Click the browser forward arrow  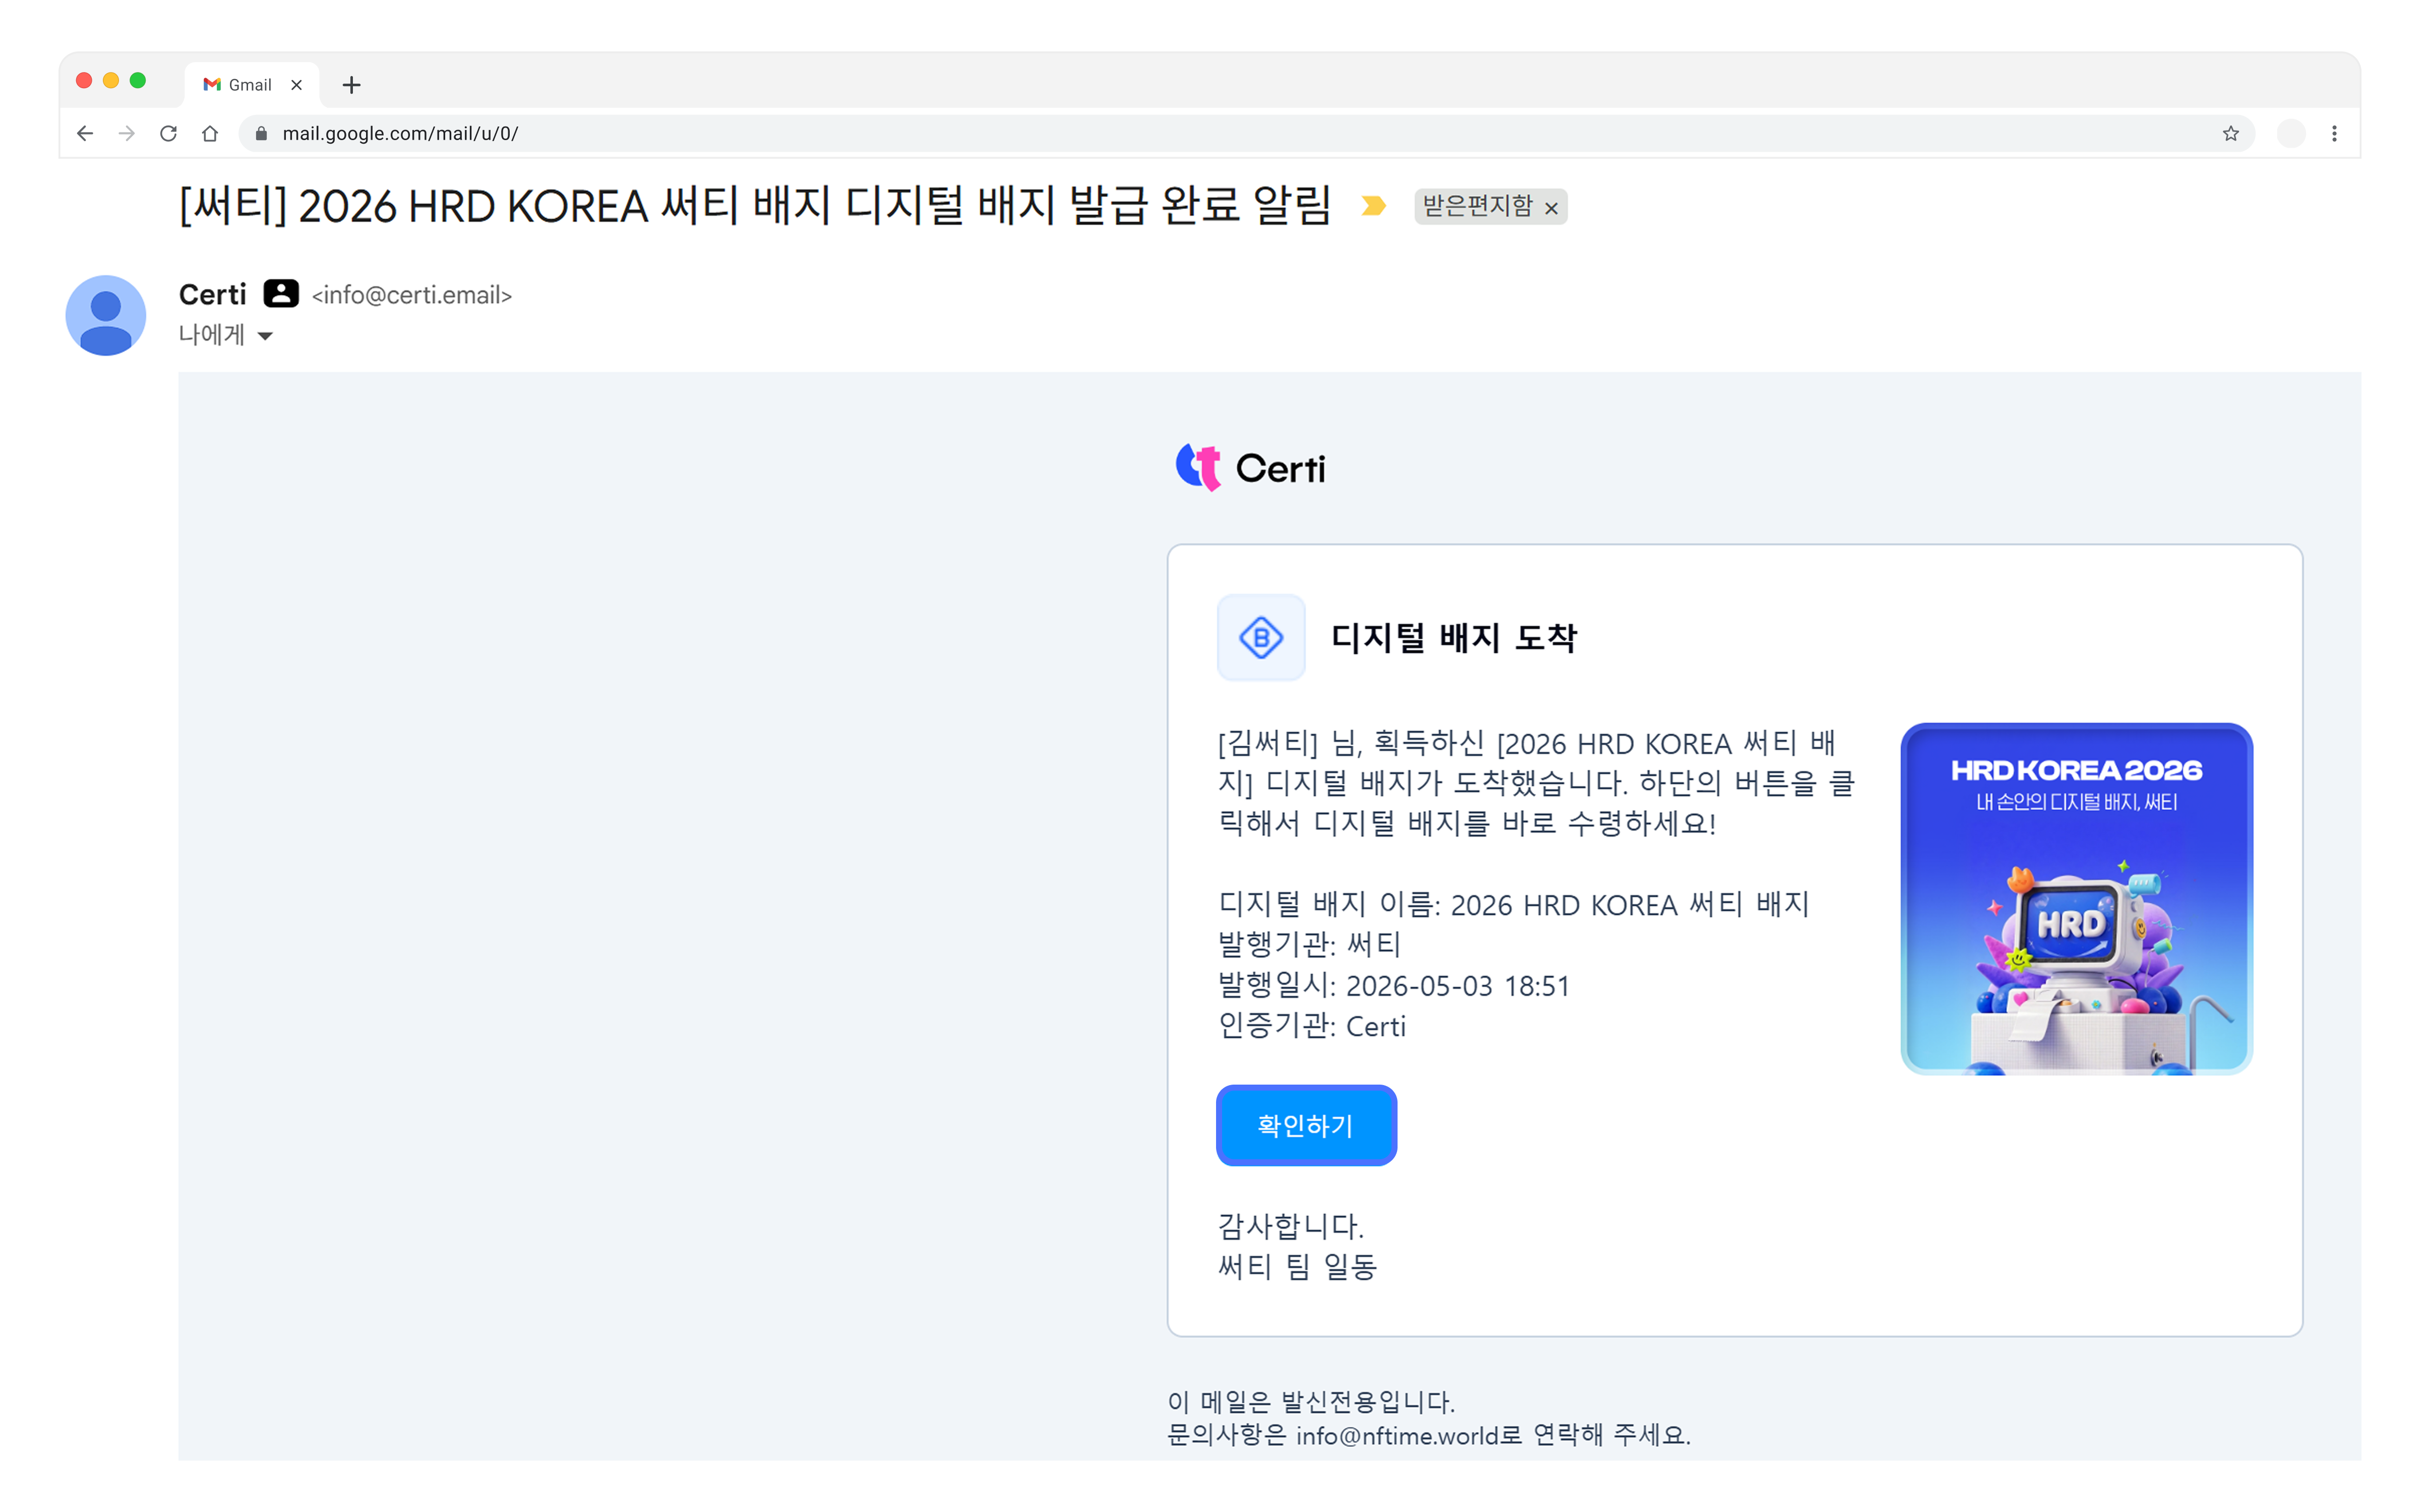pos(126,134)
